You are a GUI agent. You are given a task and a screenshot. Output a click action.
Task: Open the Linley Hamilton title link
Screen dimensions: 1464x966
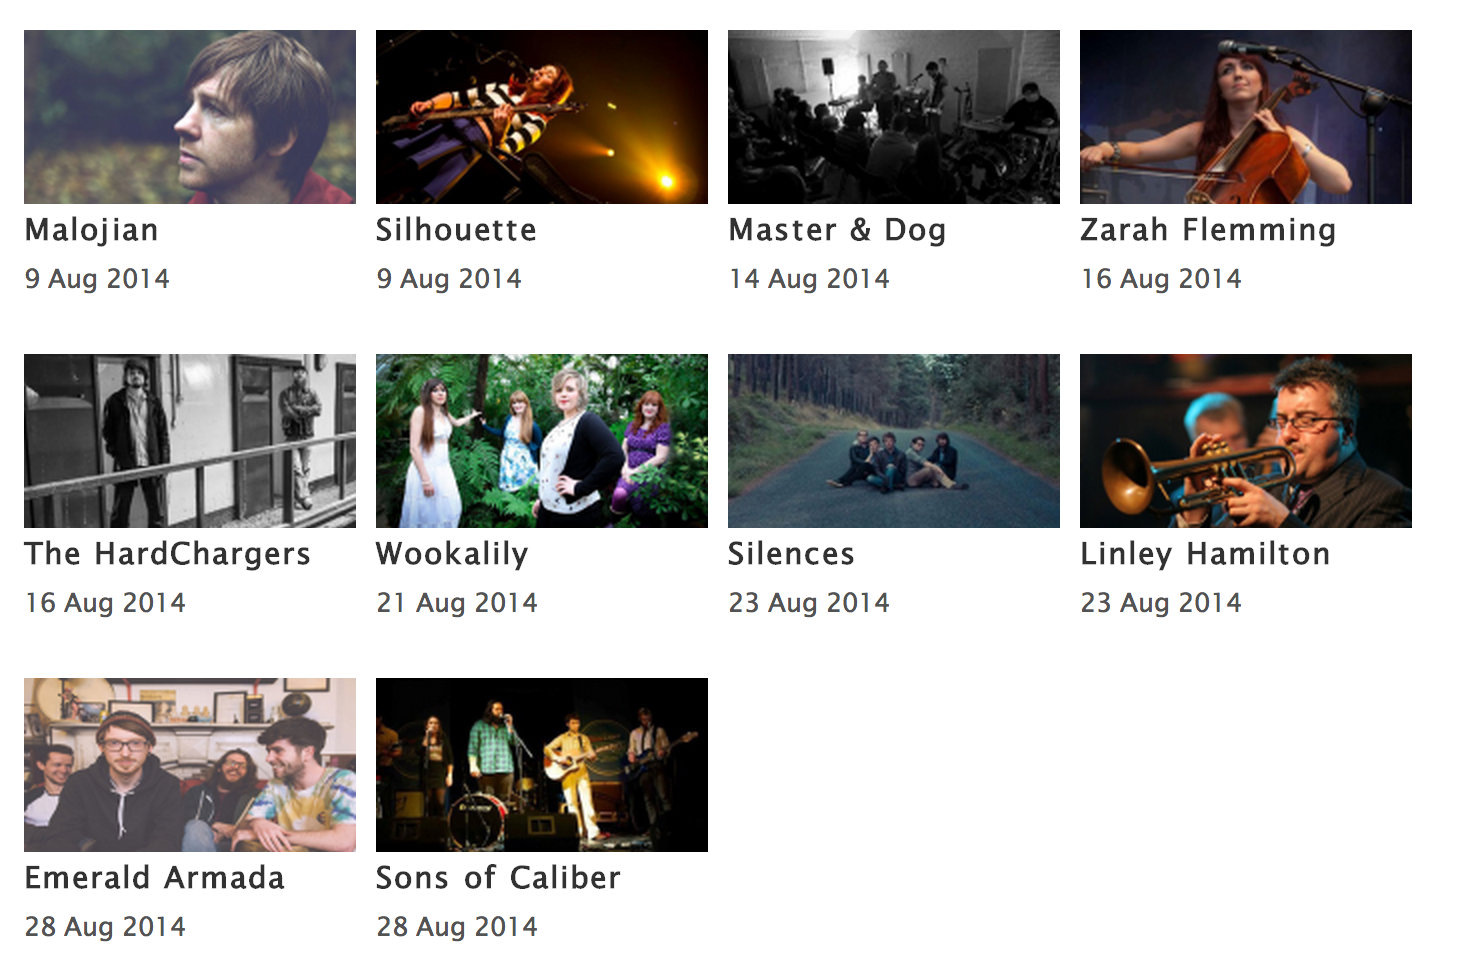tap(1205, 555)
